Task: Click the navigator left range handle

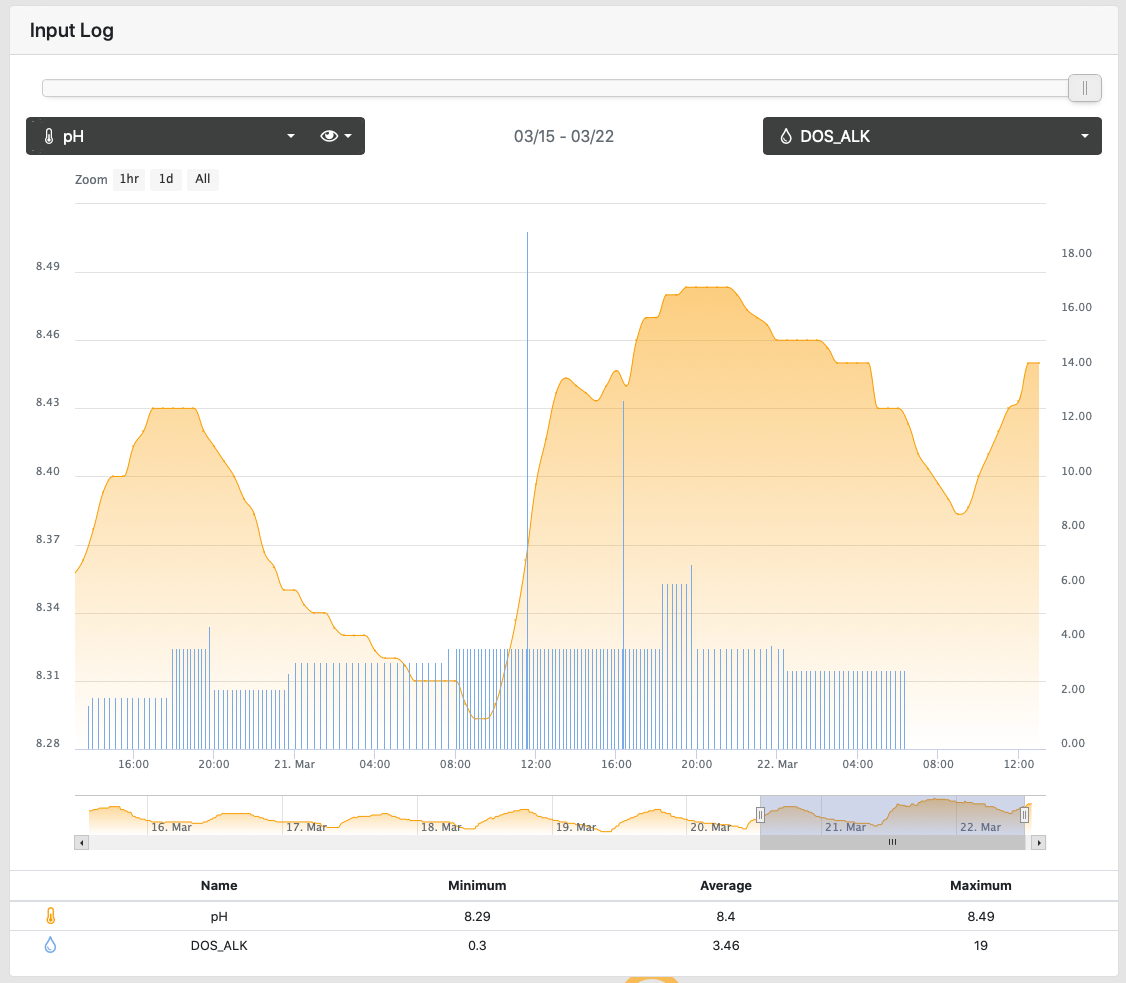Action: coord(760,815)
